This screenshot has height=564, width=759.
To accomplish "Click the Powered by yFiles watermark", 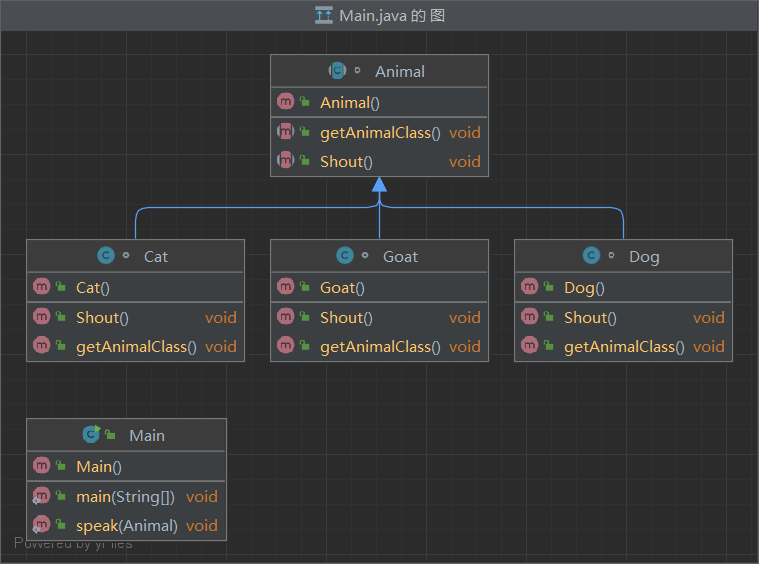I will click(x=73, y=544).
